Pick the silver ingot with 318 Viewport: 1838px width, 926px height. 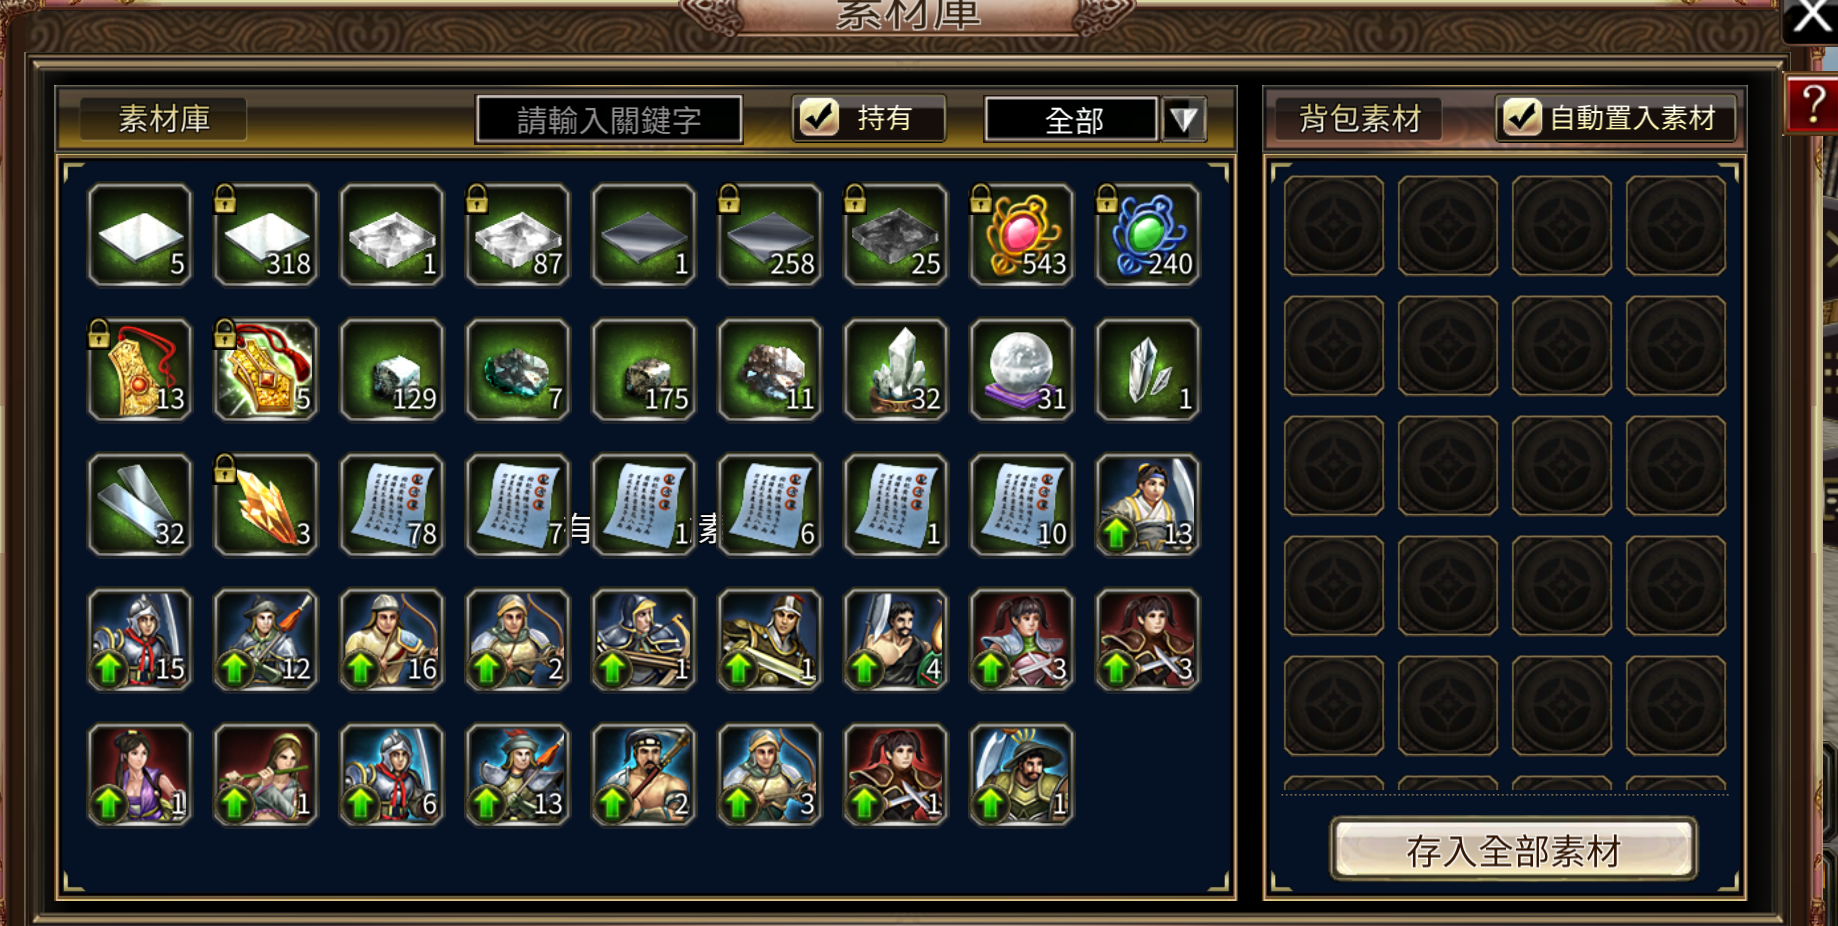(265, 235)
